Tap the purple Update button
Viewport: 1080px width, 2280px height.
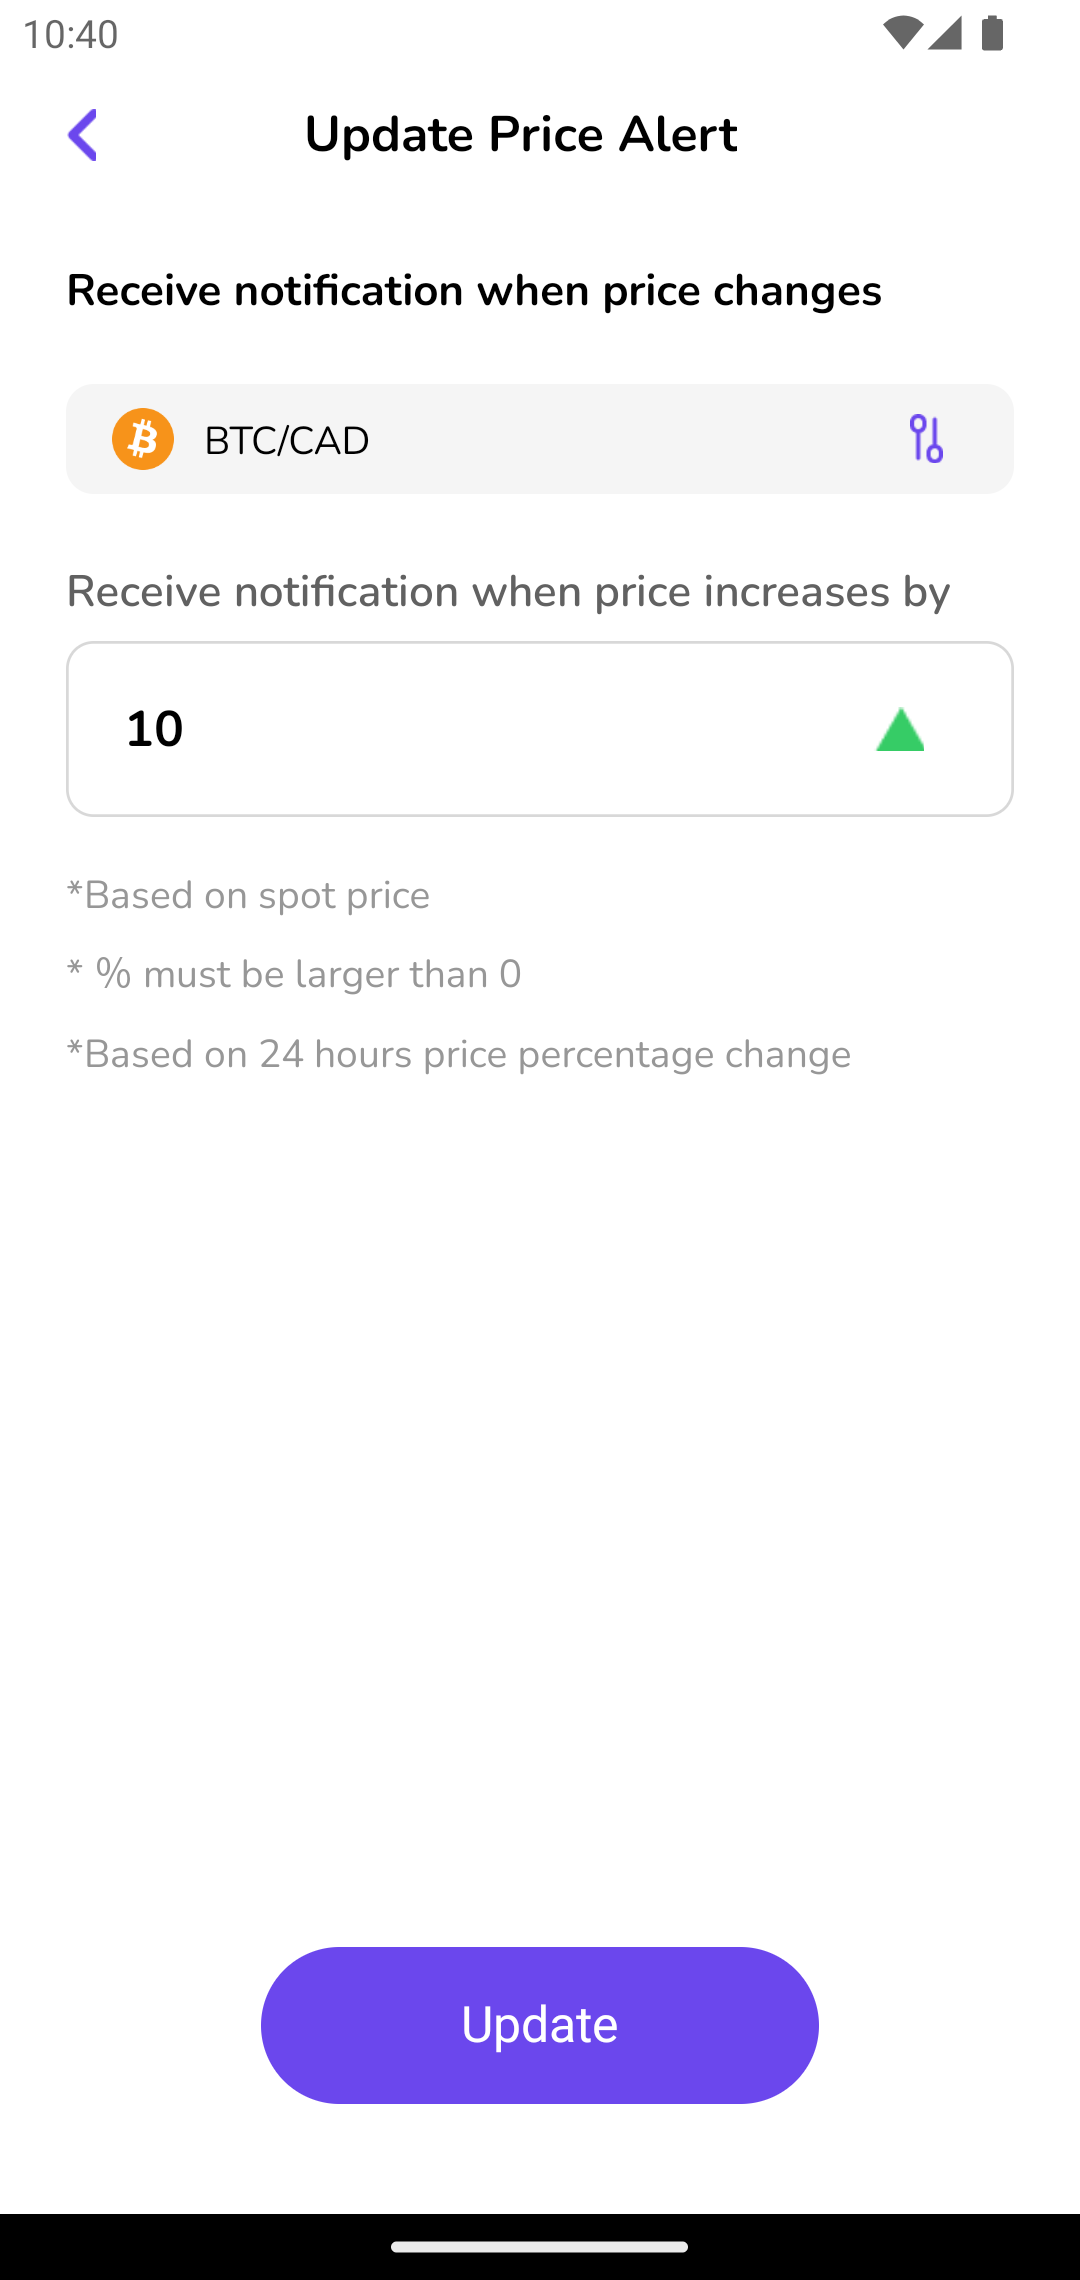tap(540, 2025)
